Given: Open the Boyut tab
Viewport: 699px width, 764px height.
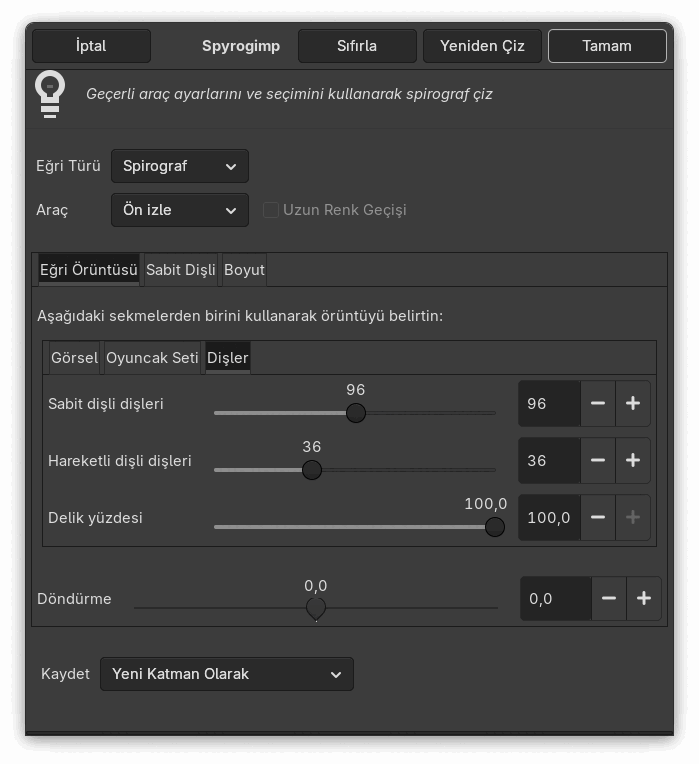Looking at the screenshot, I should 244,269.
